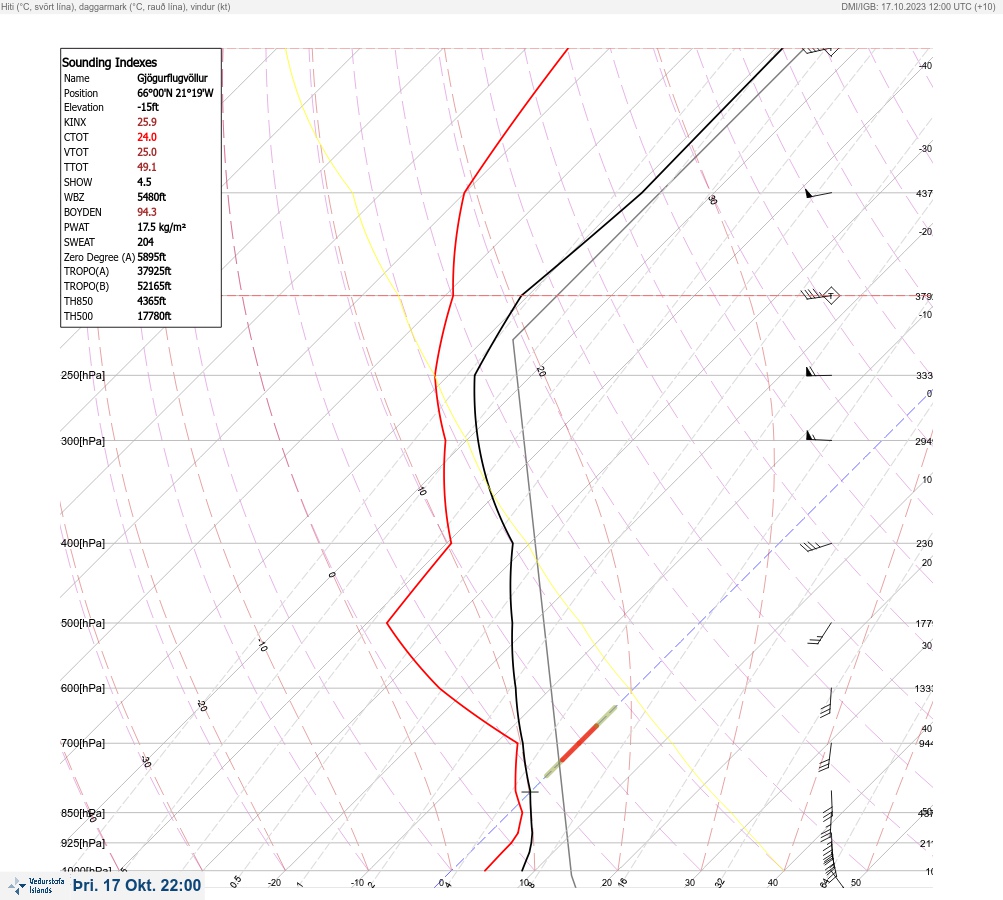Screen dimensions: 1003x900
Task: Click the VTOT value 25.0
Action: [146, 152]
